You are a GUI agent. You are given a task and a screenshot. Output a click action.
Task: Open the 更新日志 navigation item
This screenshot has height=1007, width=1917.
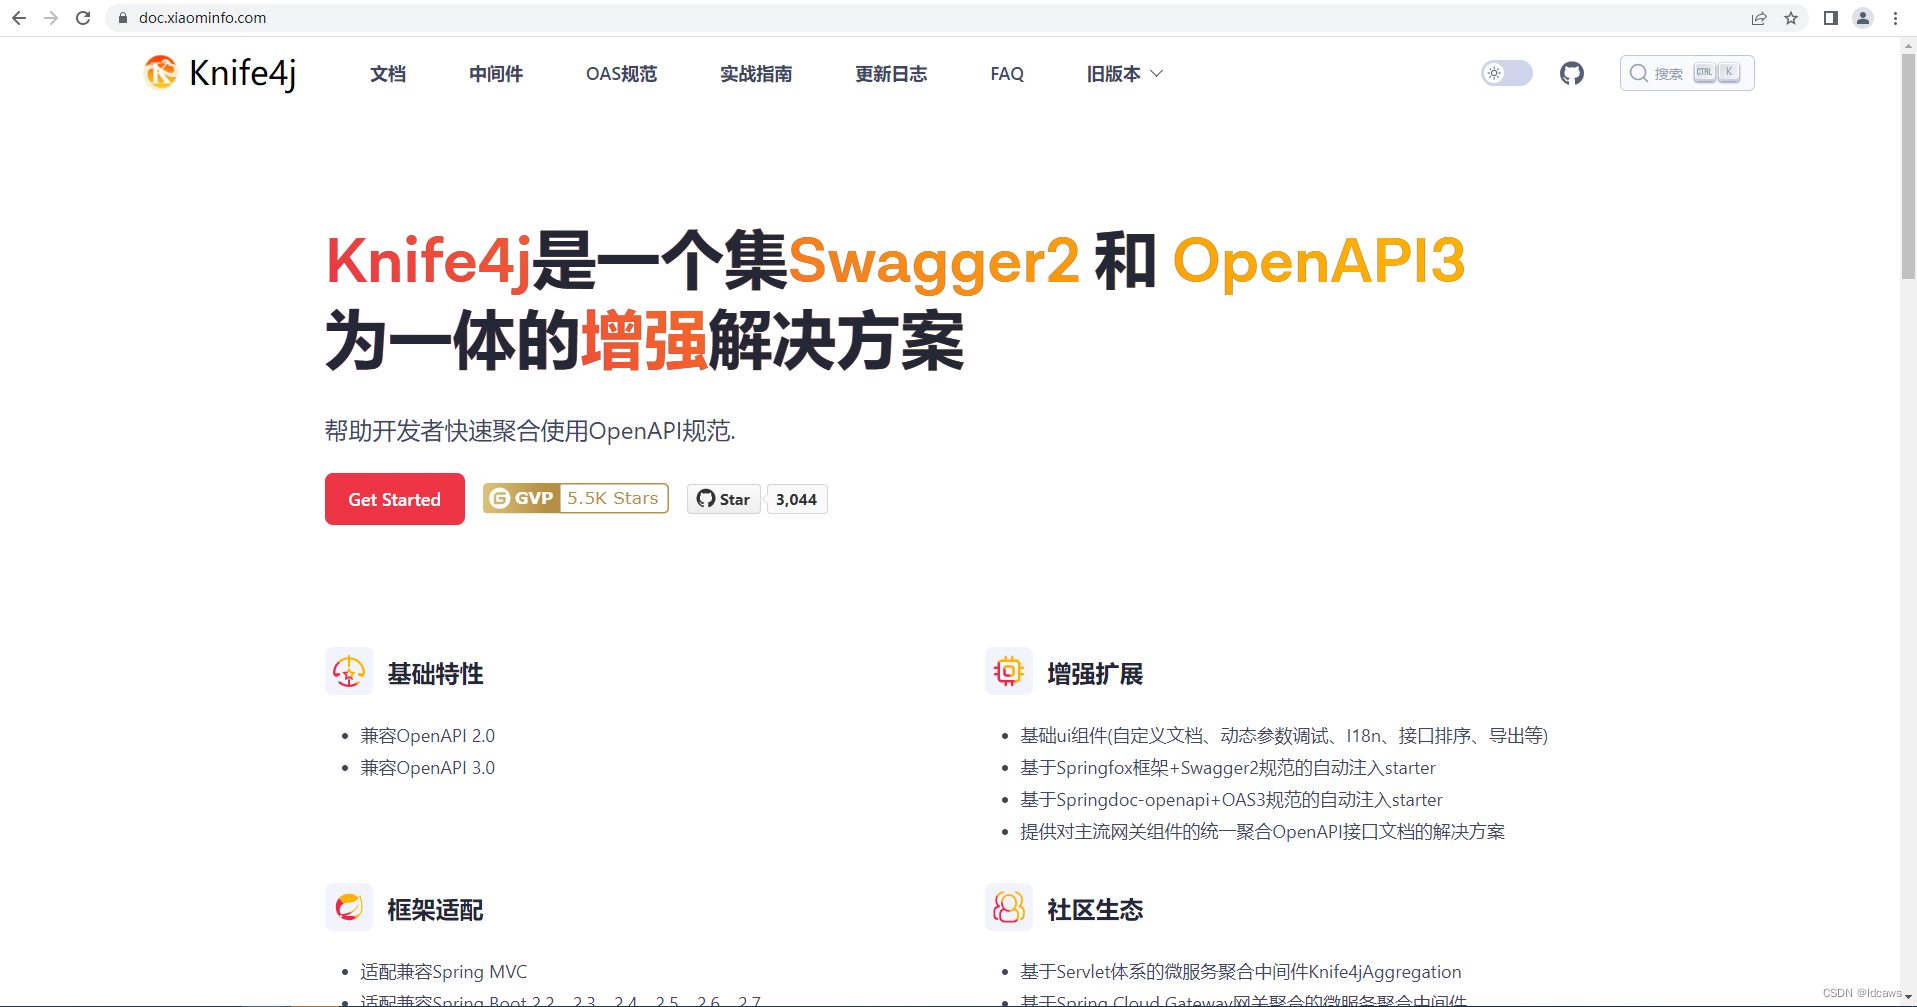coord(891,74)
